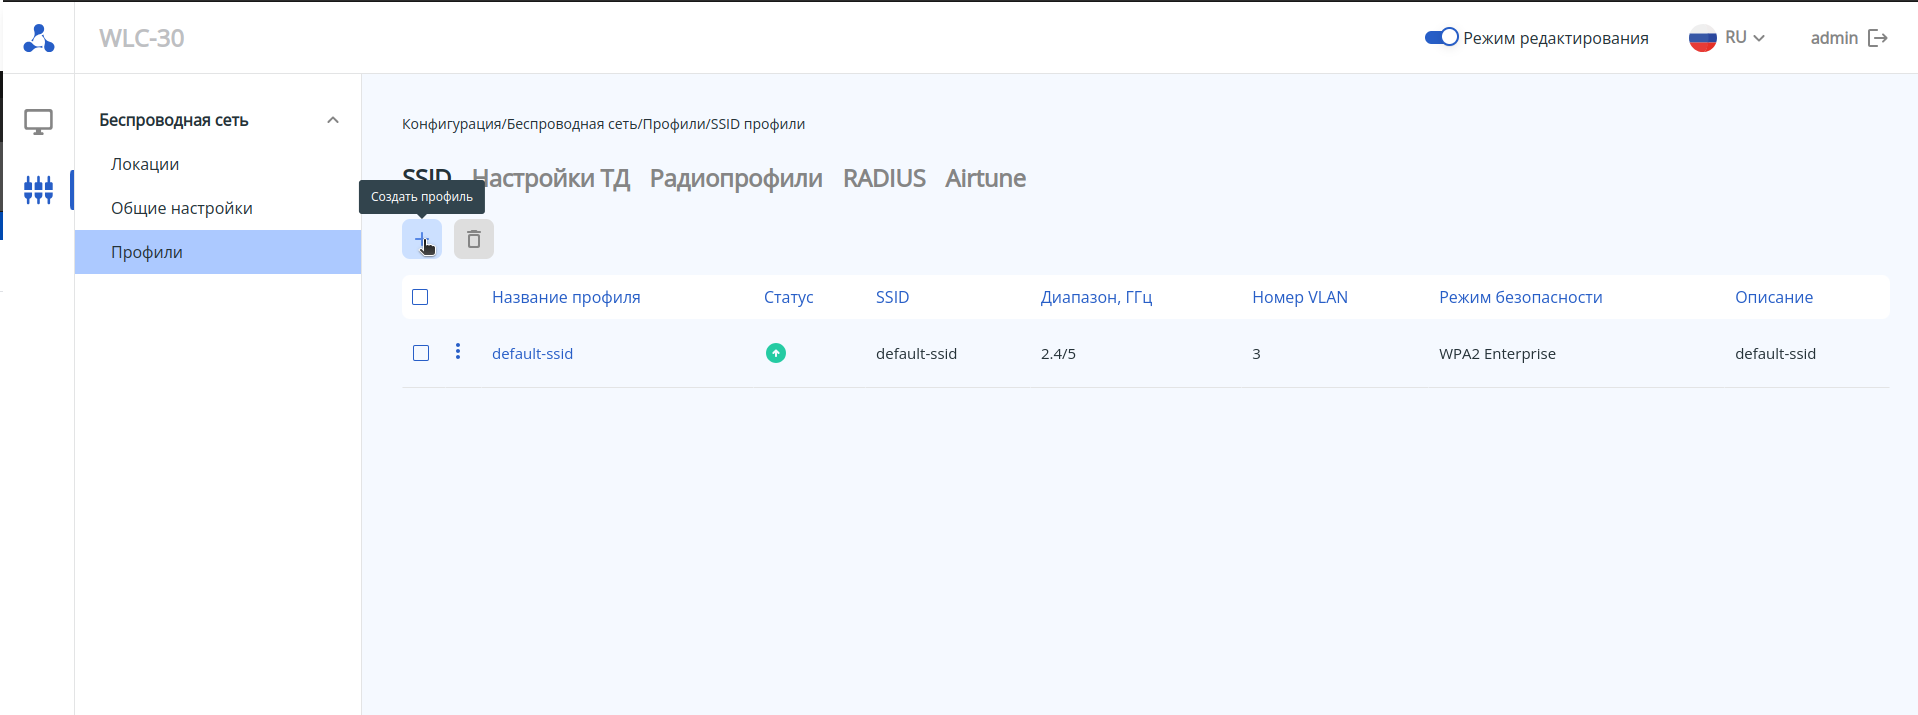
Task: Collapse the Беспроводная сеть section
Action: click(333, 120)
